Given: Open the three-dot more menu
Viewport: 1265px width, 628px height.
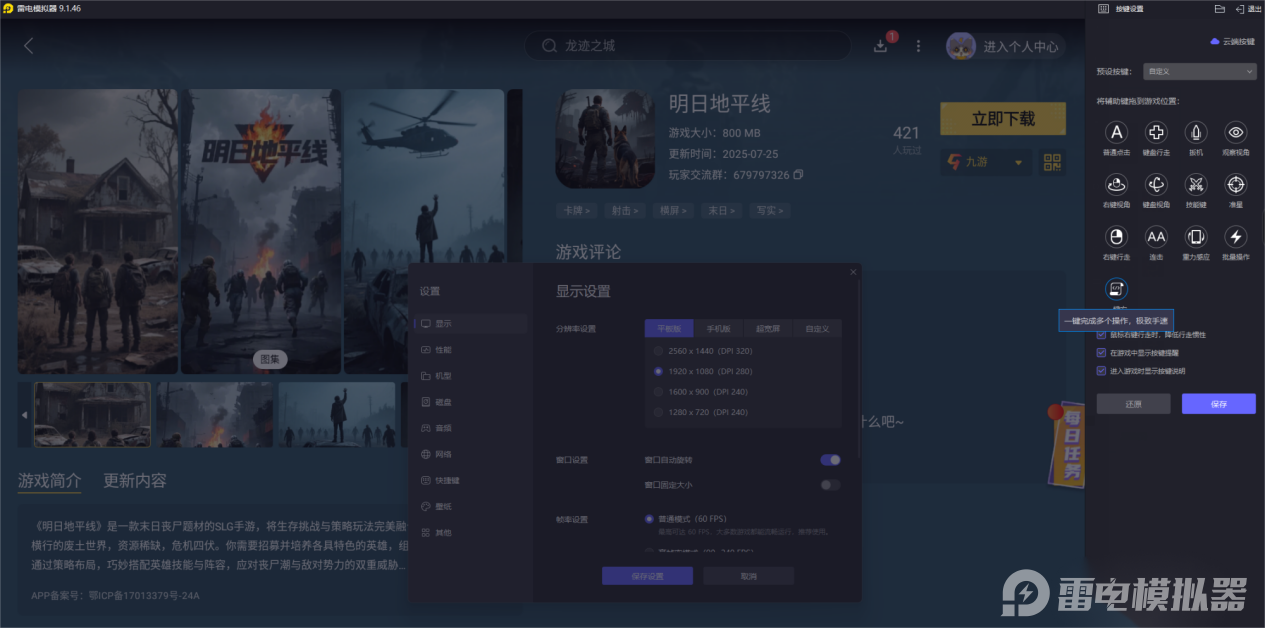Looking at the screenshot, I should (x=918, y=46).
